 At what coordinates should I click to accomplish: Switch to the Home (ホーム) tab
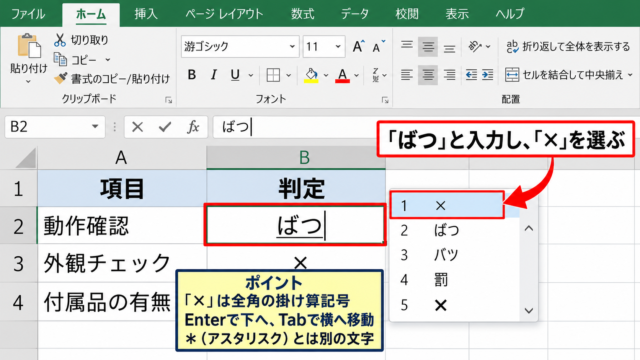pyautogui.click(x=91, y=14)
